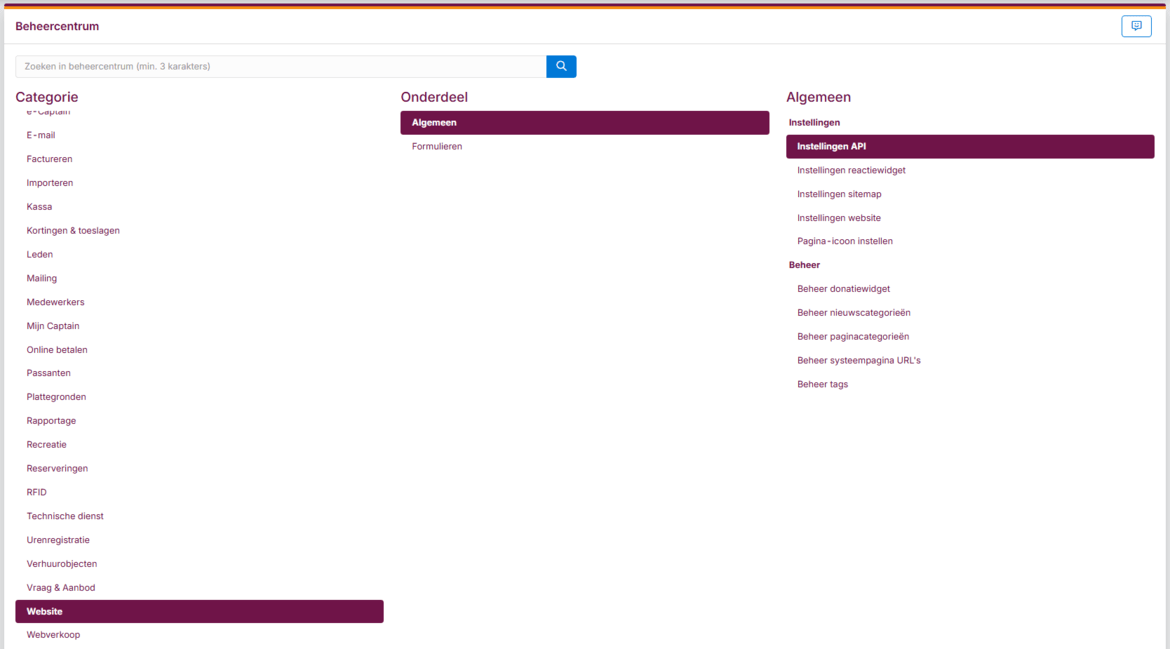Click the Beheercentrum search field
This screenshot has width=1170, height=649.
coord(280,66)
